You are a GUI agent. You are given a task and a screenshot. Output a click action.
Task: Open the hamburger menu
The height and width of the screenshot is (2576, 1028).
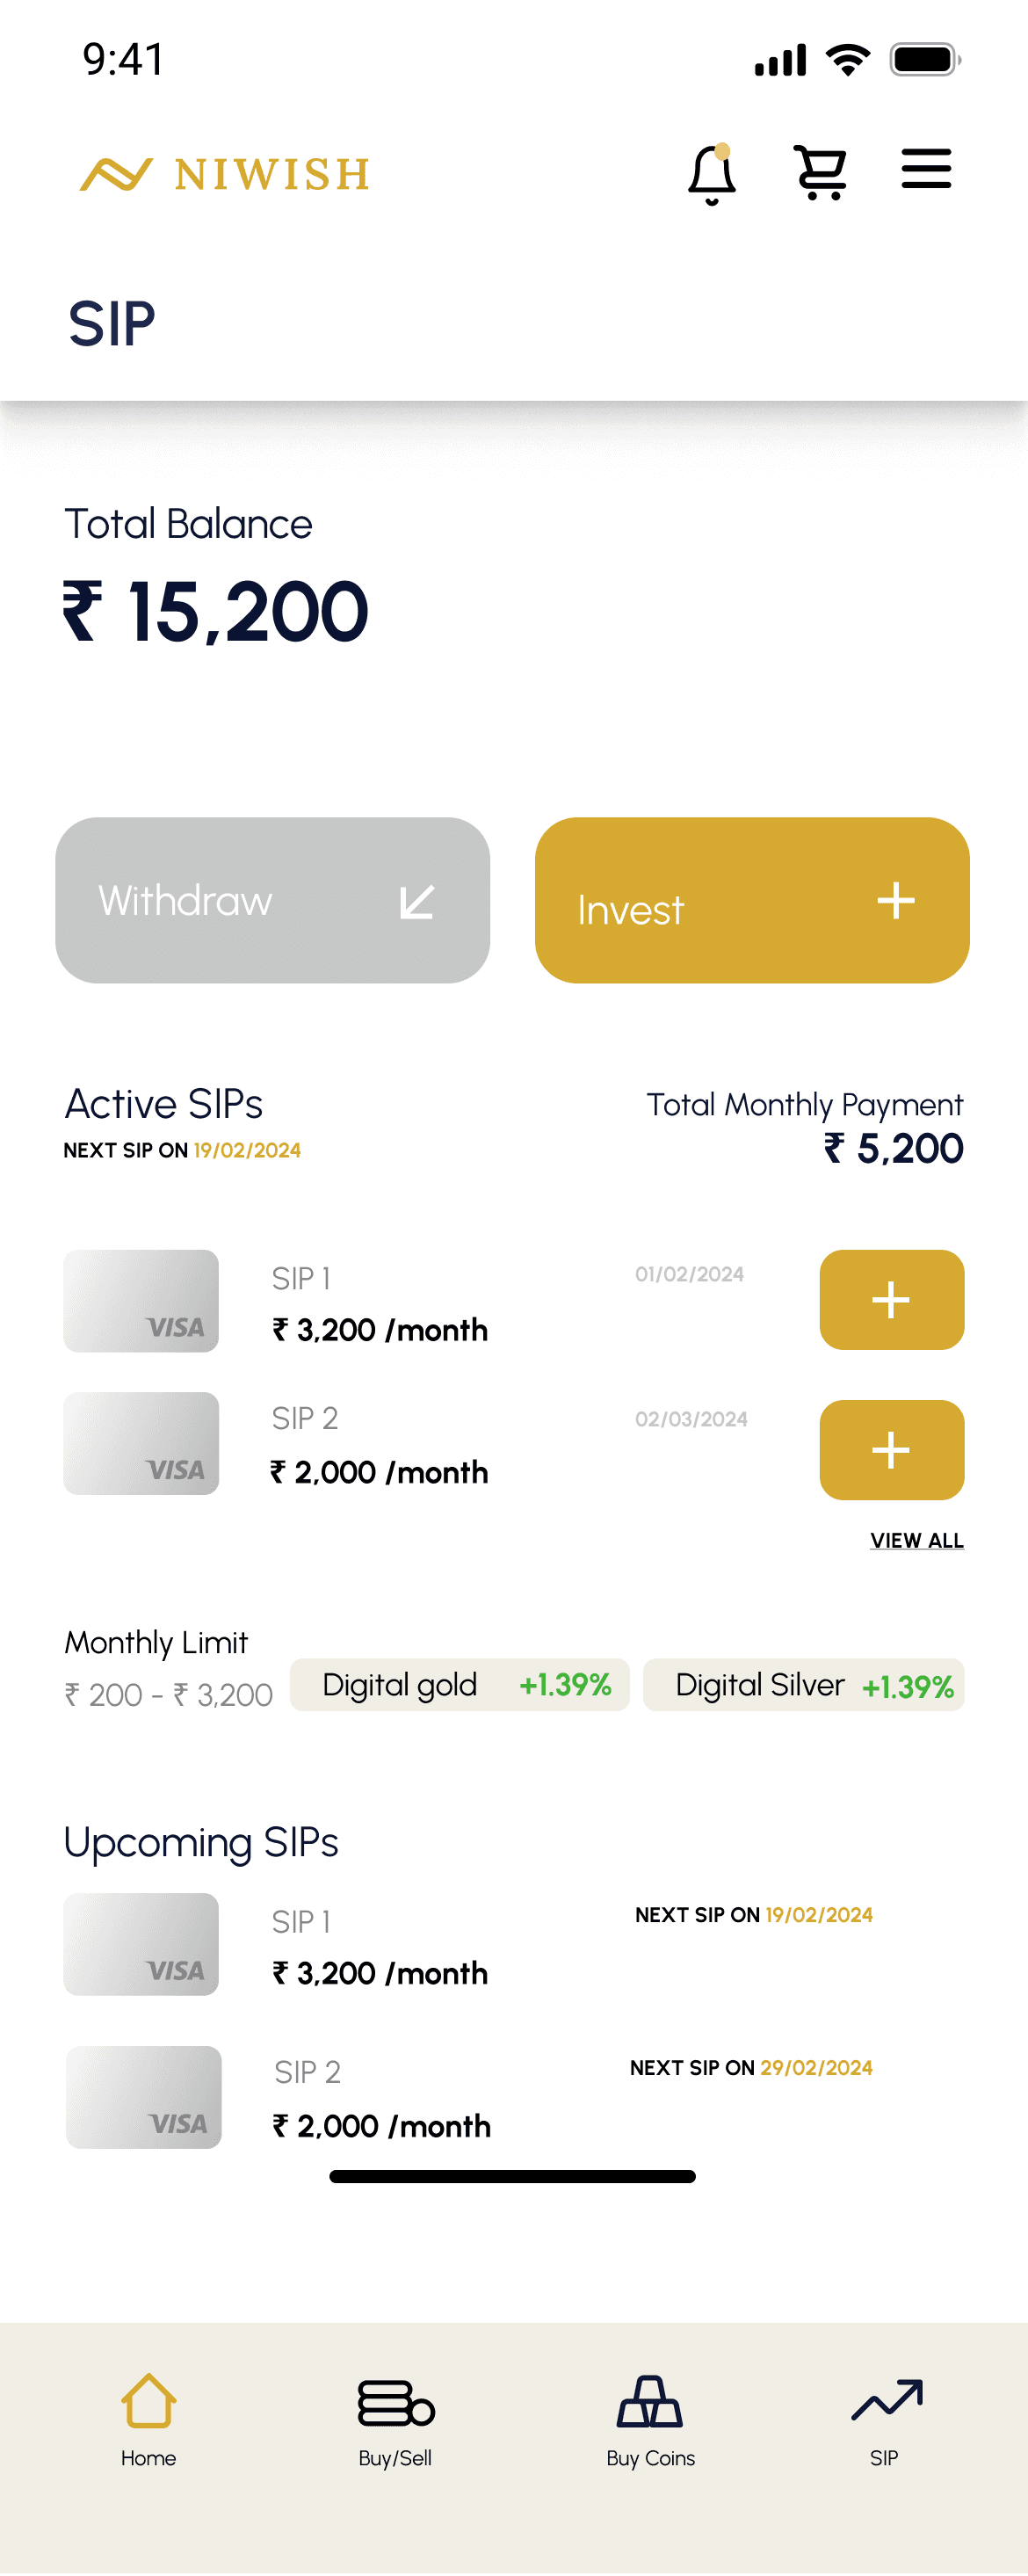(926, 168)
